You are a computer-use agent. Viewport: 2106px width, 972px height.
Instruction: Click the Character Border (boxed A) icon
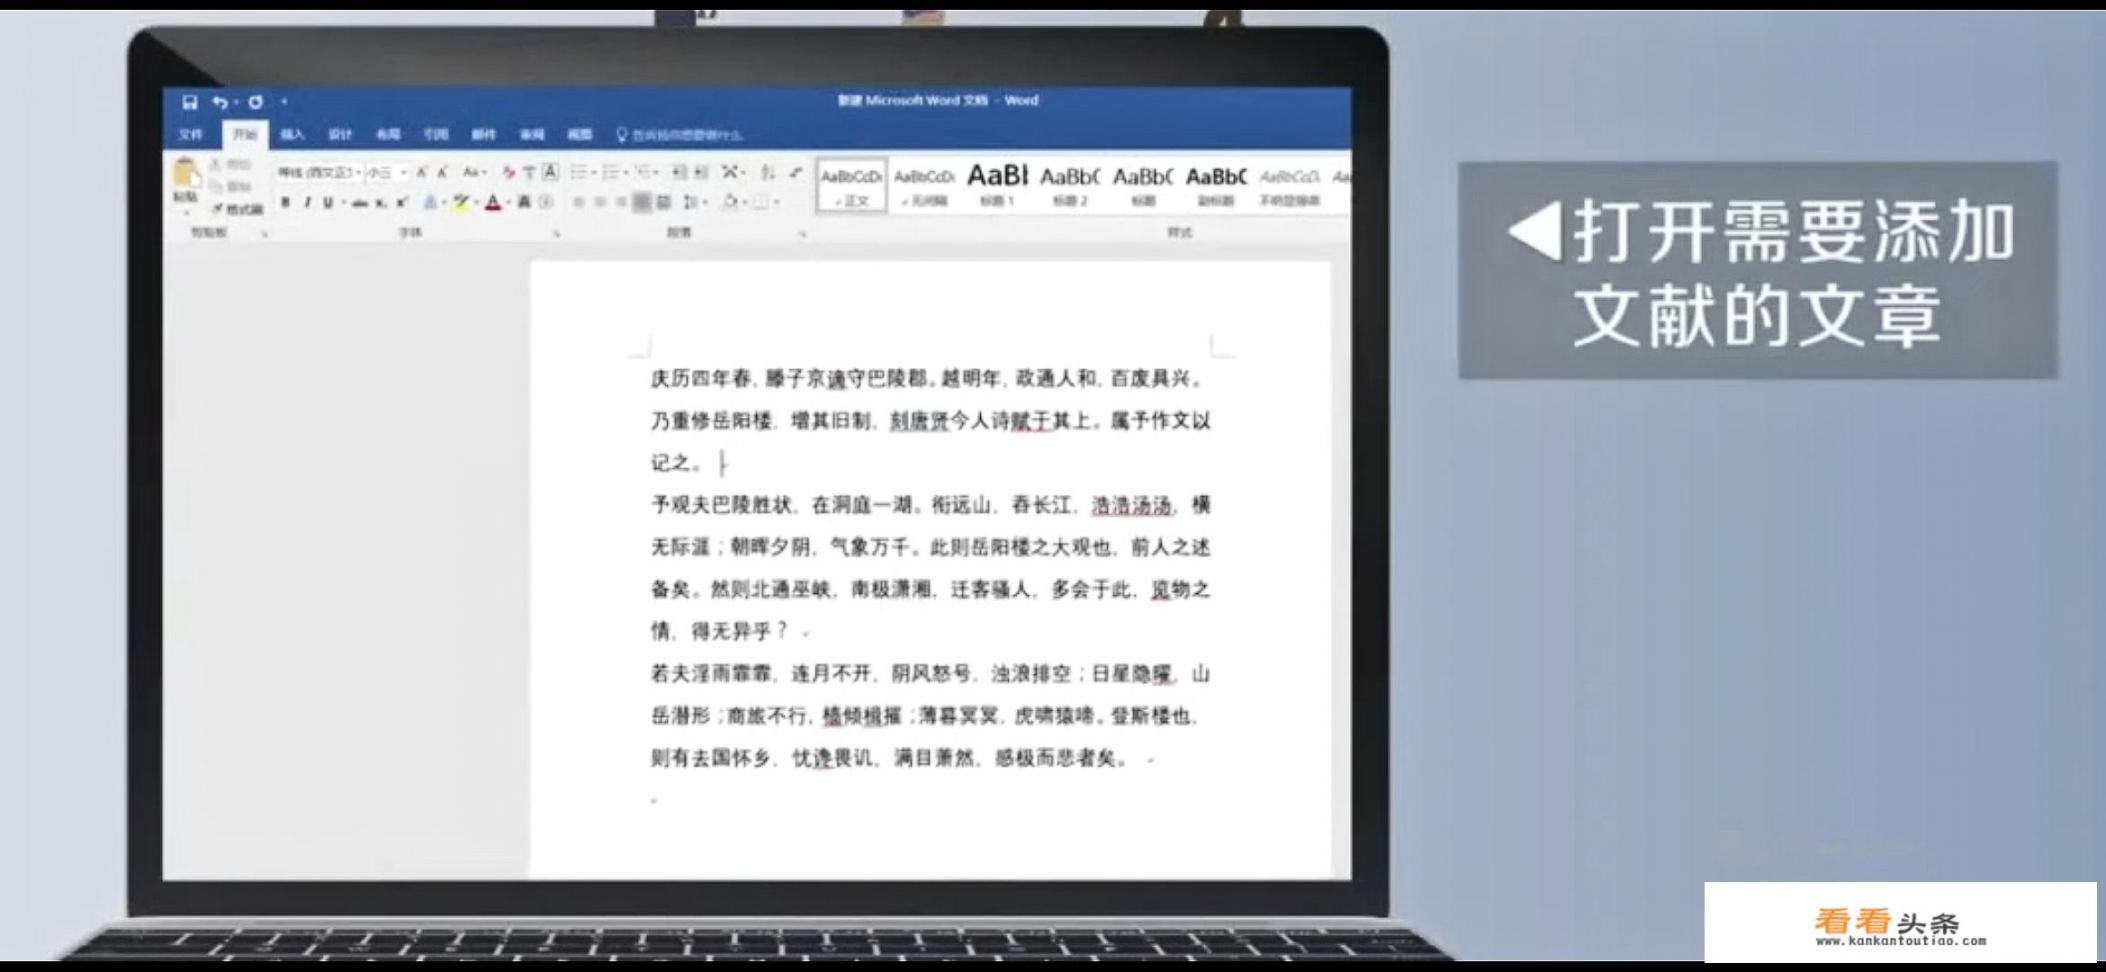pyautogui.click(x=550, y=173)
